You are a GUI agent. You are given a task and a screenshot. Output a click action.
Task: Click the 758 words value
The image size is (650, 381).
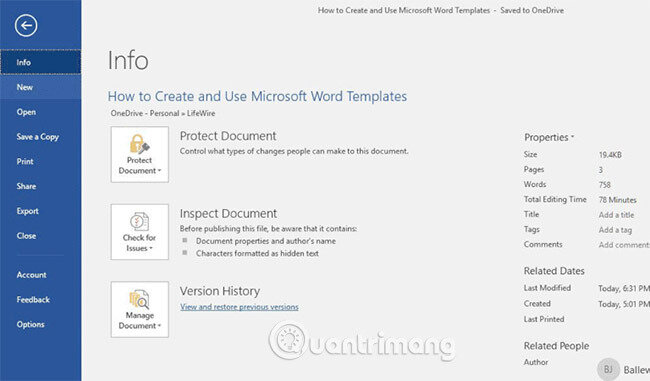click(x=604, y=185)
